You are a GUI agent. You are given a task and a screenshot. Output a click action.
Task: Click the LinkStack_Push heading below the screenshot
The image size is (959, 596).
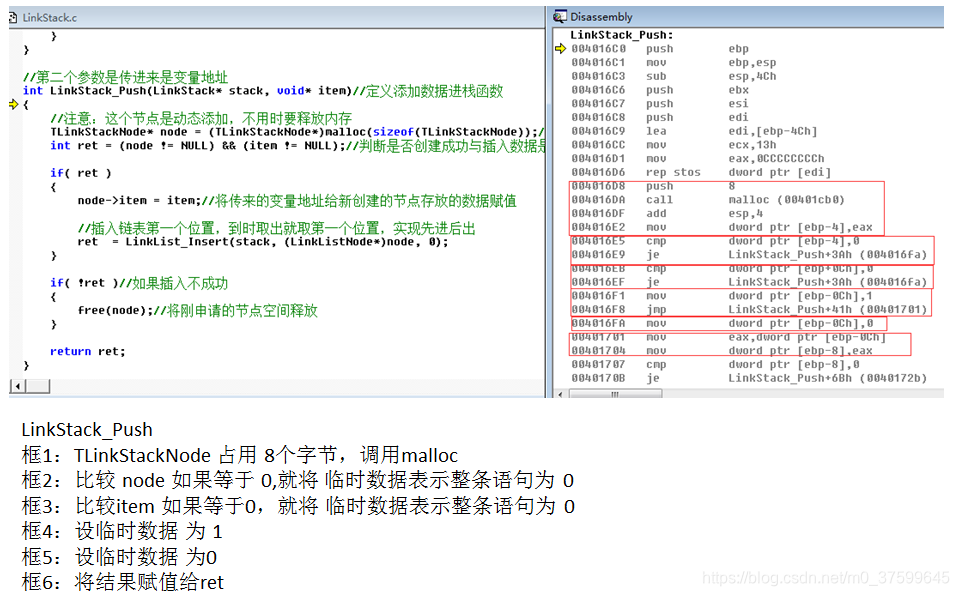point(87,430)
